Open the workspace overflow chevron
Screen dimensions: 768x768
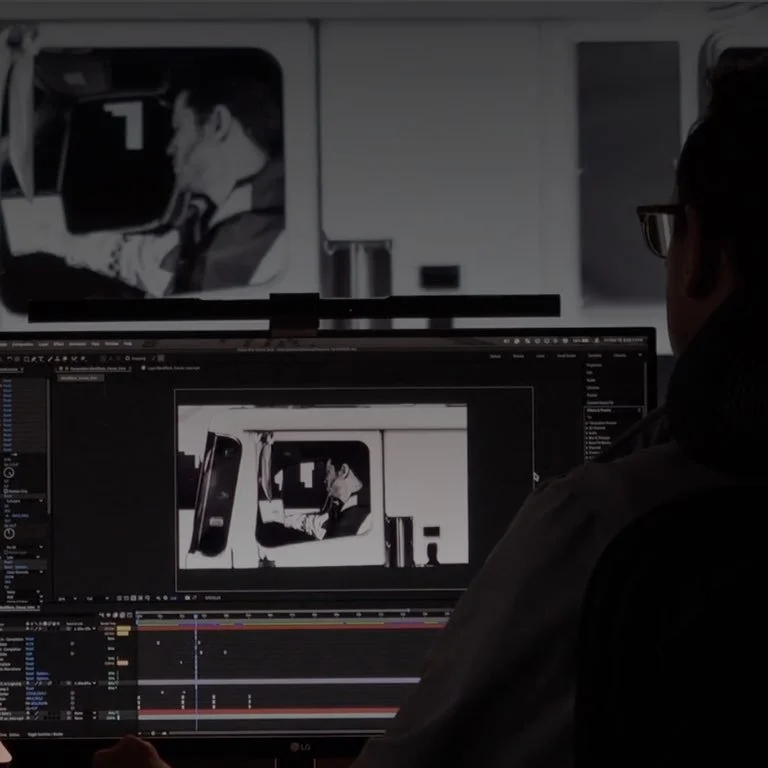[x=640, y=355]
